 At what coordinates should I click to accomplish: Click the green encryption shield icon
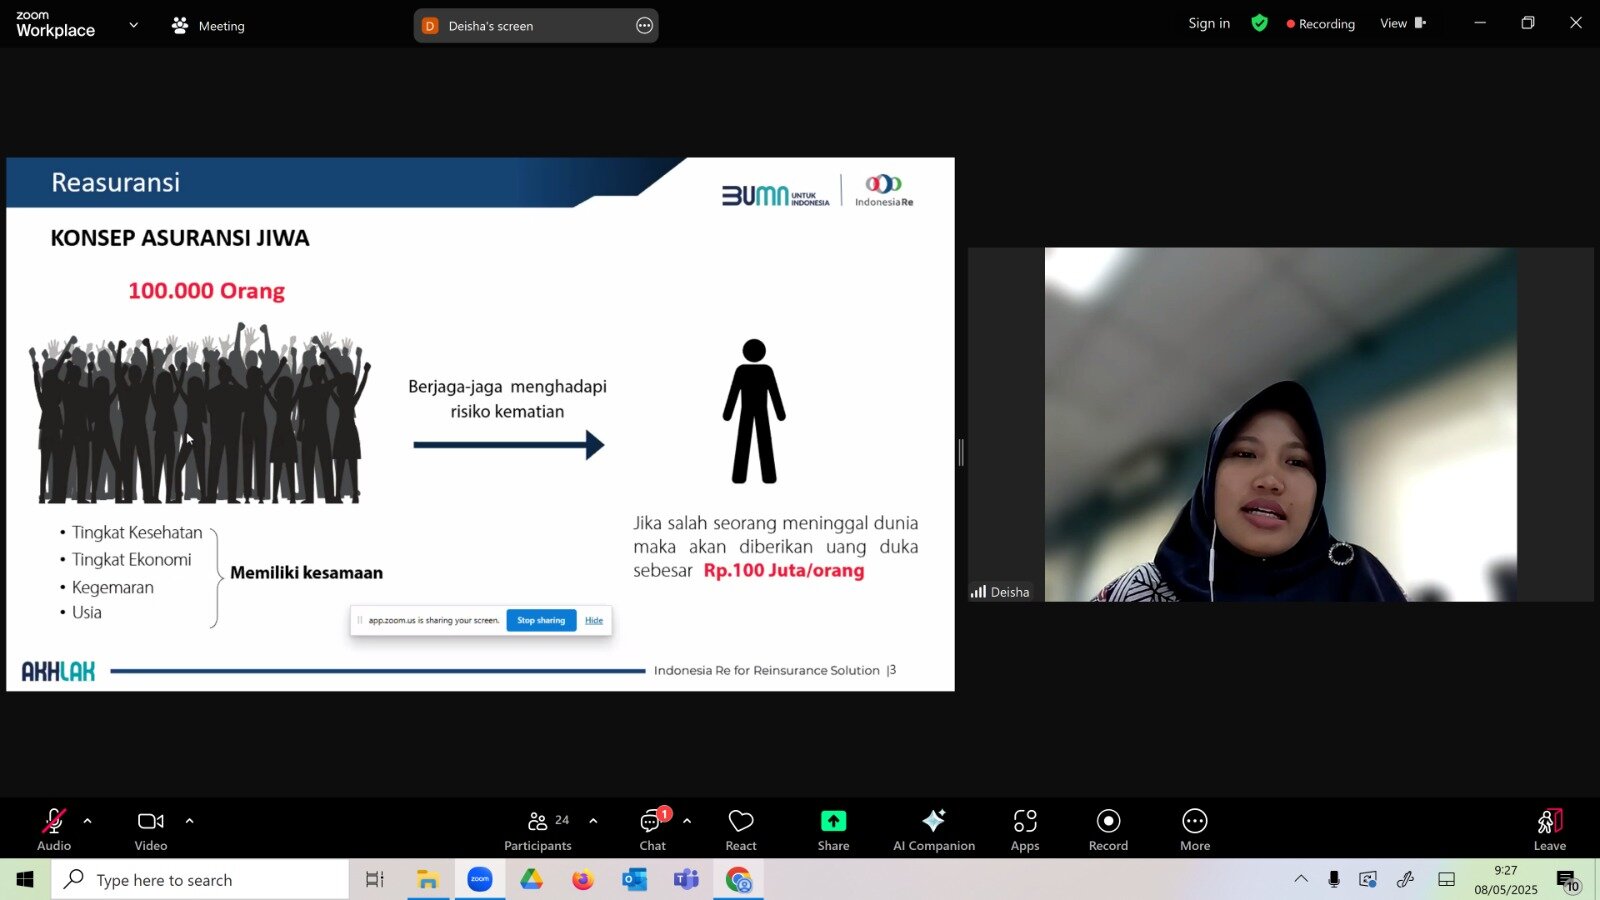pos(1259,23)
